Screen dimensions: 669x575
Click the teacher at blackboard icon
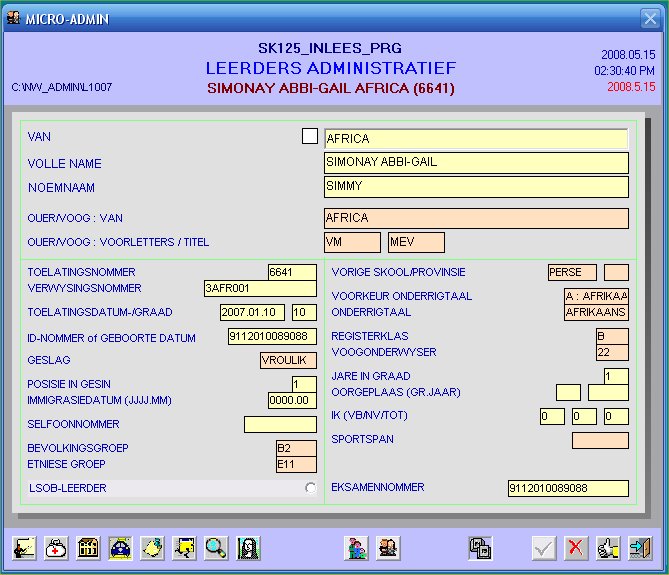[25, 547]
